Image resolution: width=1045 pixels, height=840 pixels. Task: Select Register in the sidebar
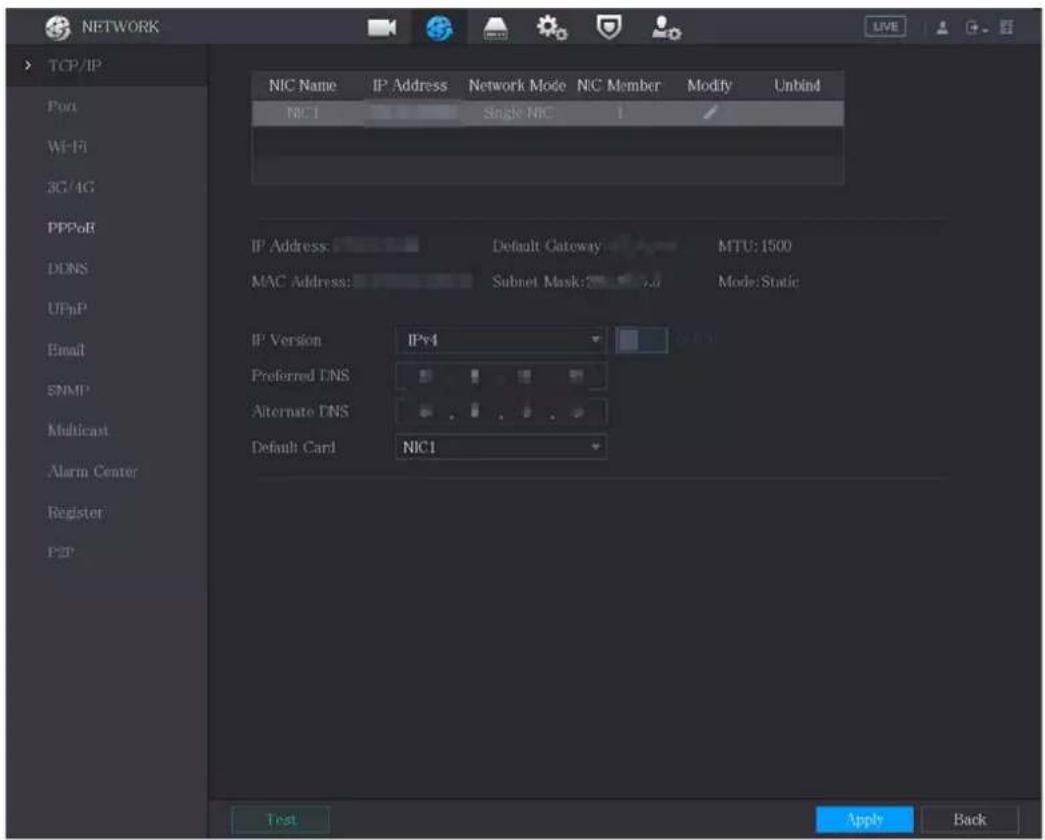click(x=75, y=513)
